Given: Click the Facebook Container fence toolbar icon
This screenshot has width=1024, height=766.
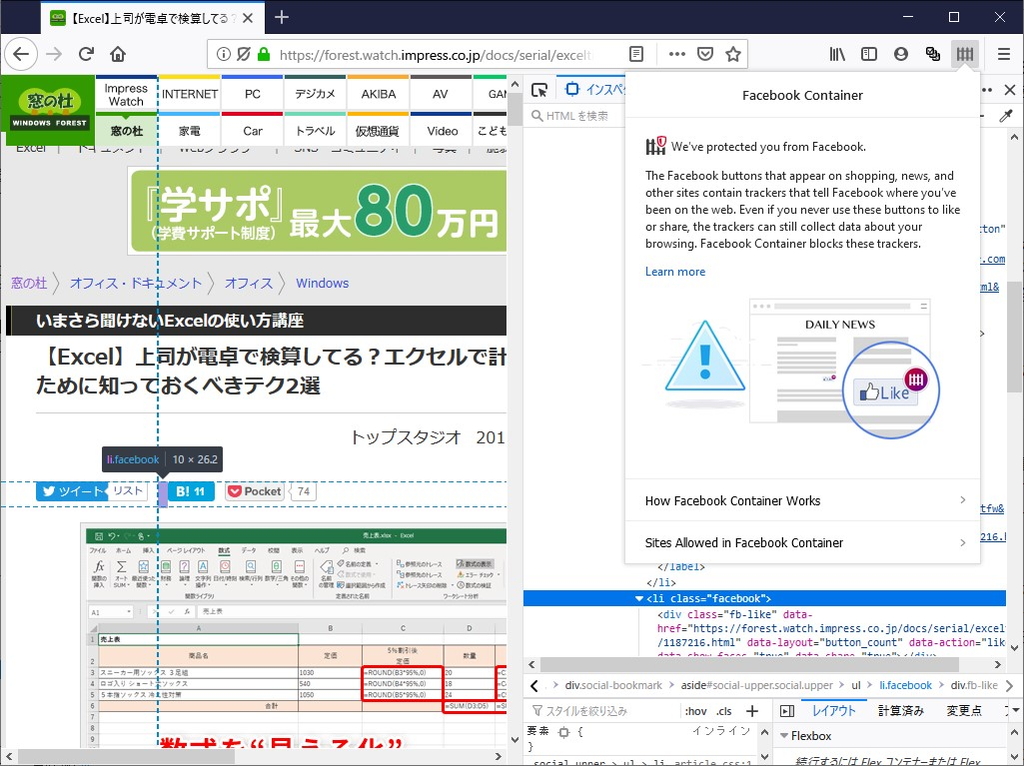Looking at the screenshot, I should tap(964, 55).
